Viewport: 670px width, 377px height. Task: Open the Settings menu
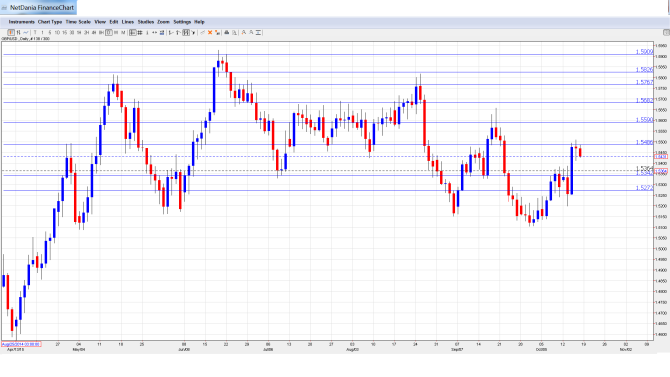(182, 22)
